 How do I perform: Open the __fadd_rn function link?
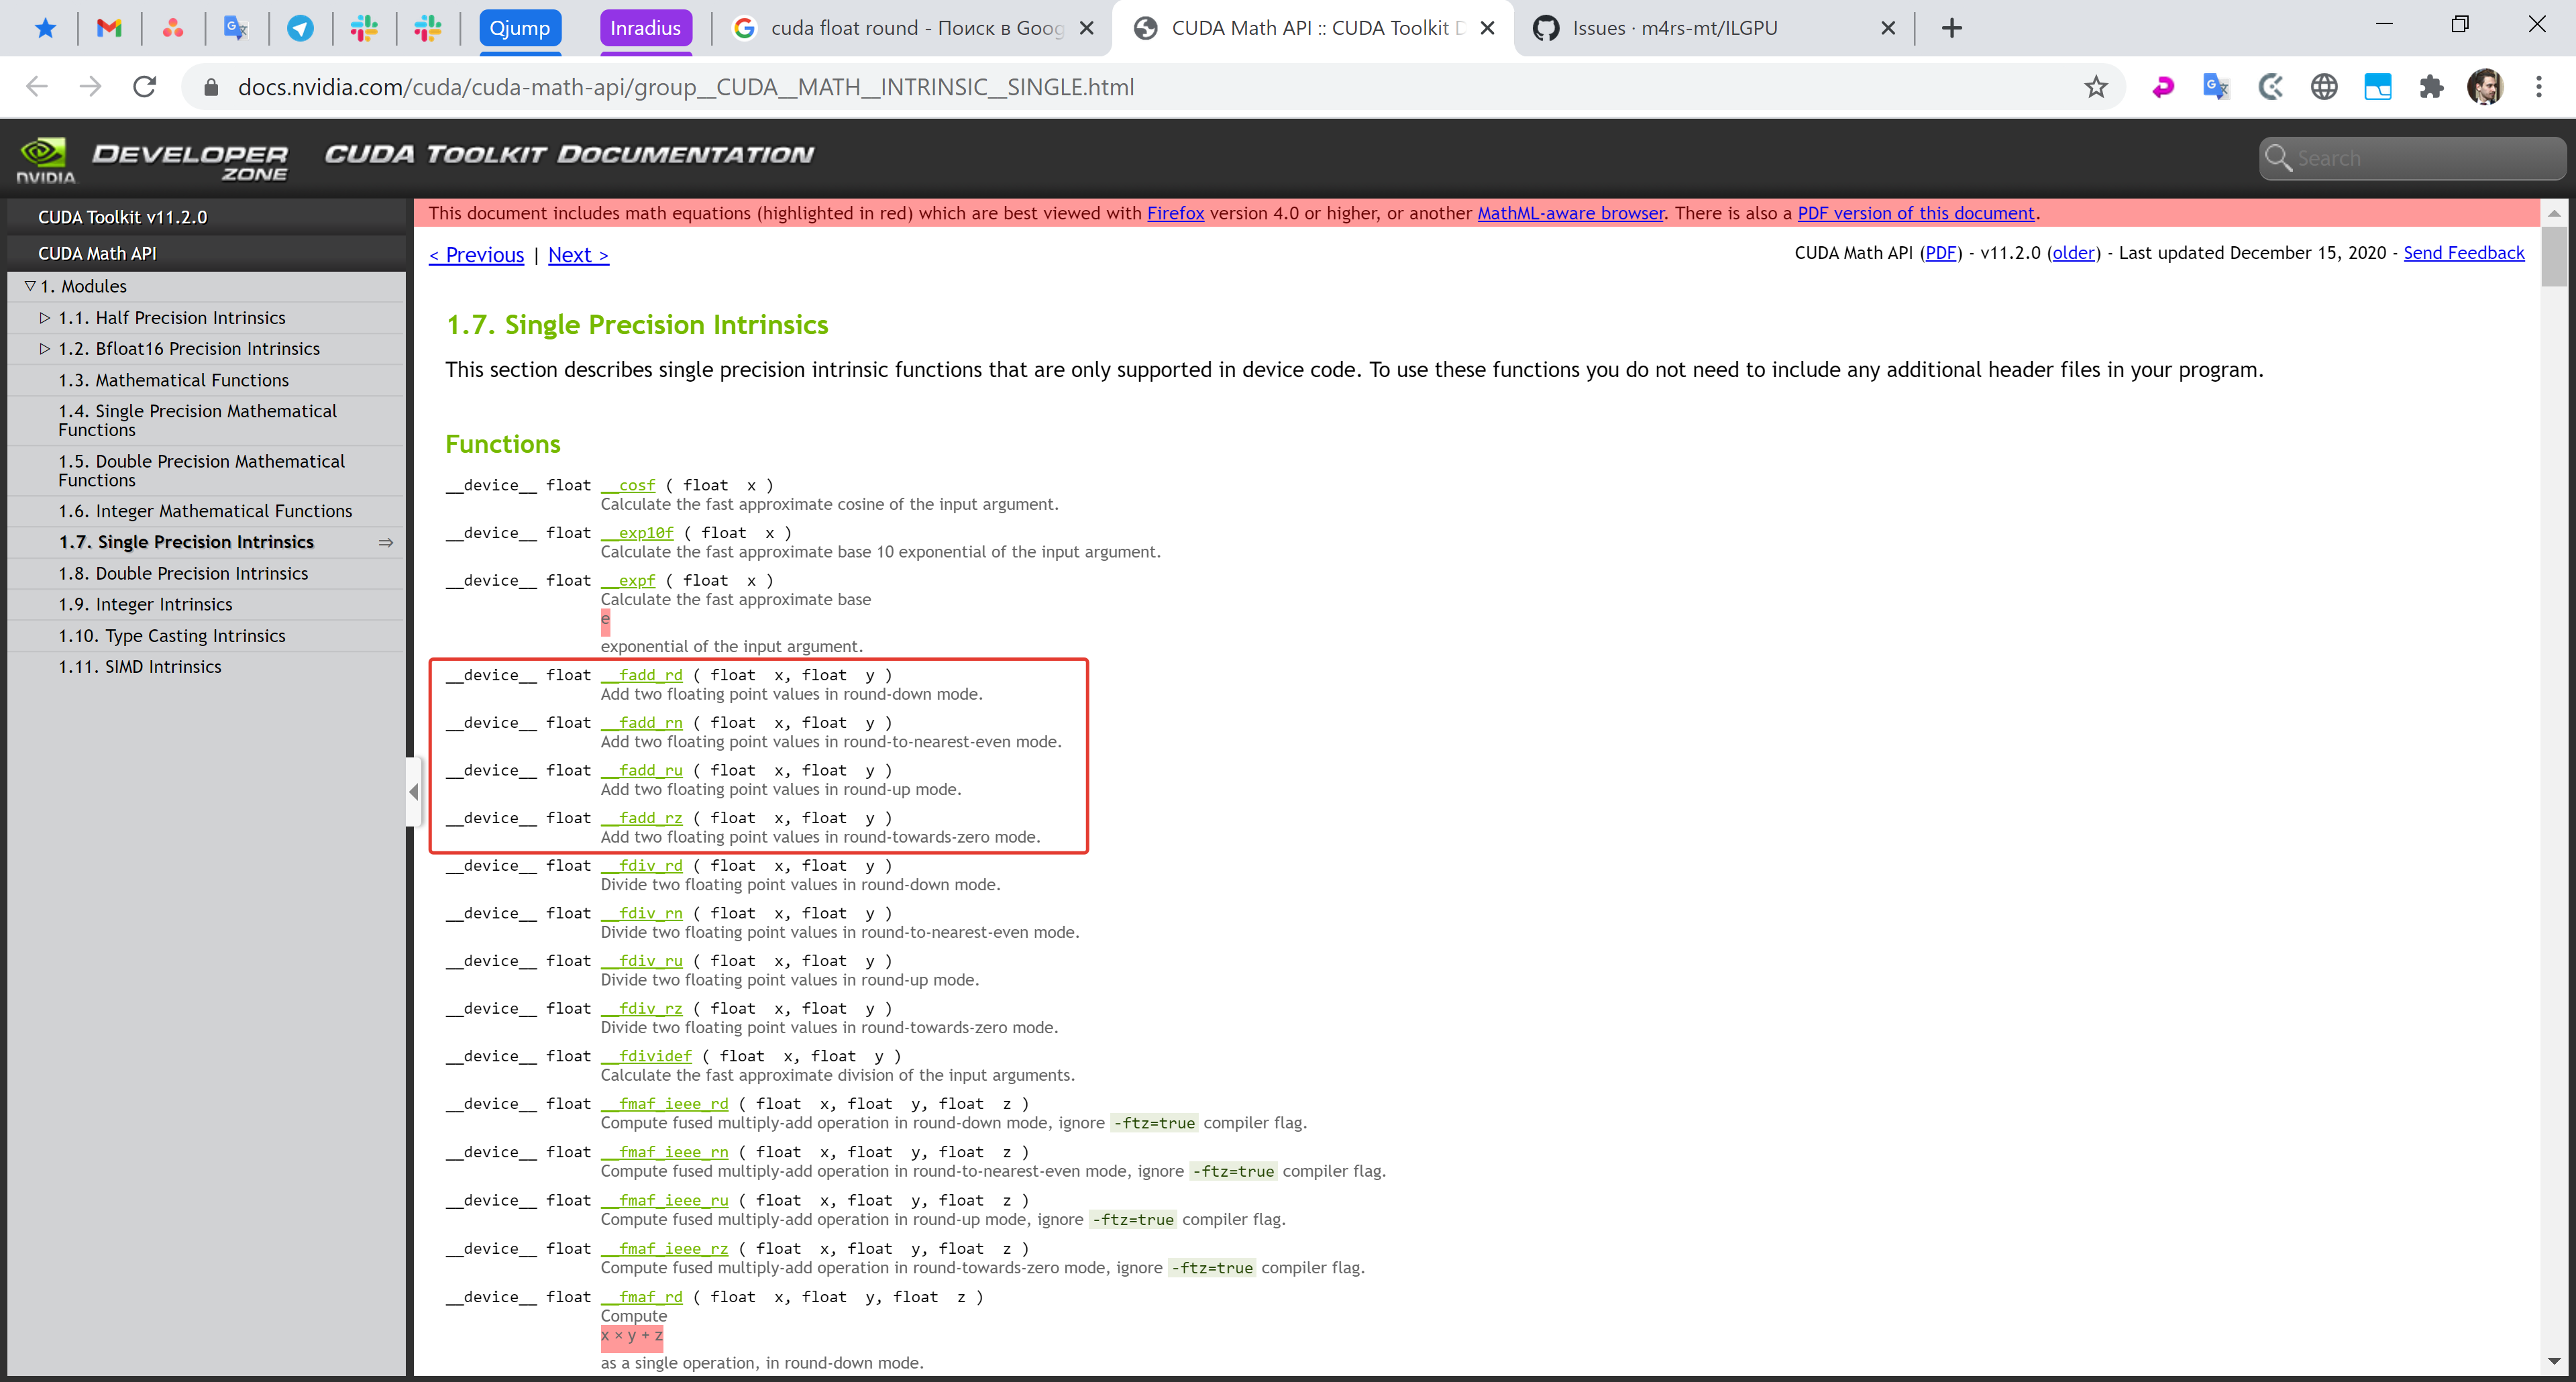point(642,723)
